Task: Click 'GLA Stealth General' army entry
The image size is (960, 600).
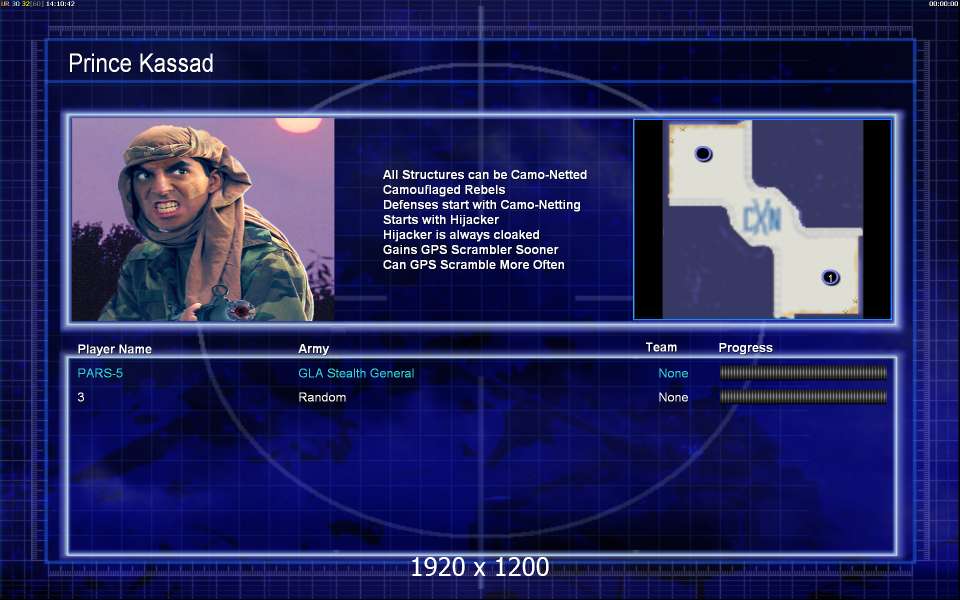Action: [x=356, y=373]
